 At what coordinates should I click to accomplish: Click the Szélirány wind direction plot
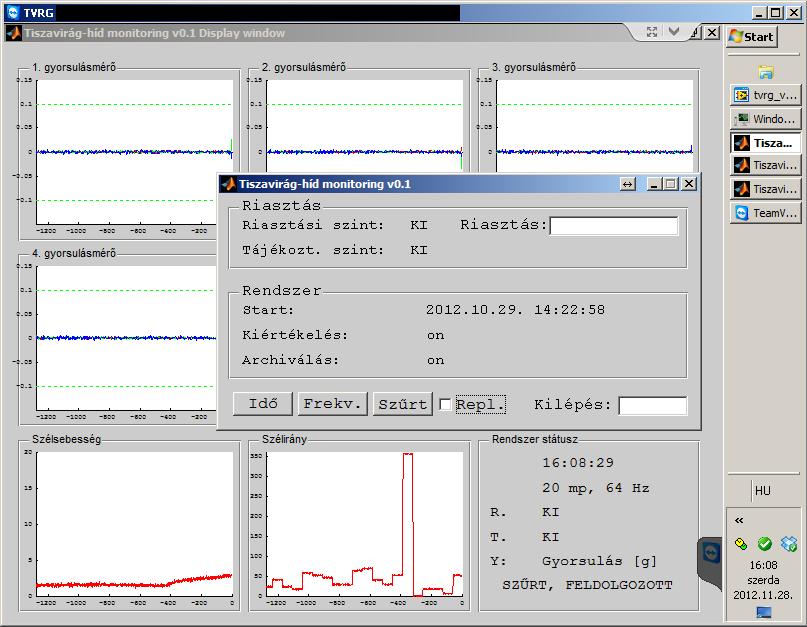[364, 524]
